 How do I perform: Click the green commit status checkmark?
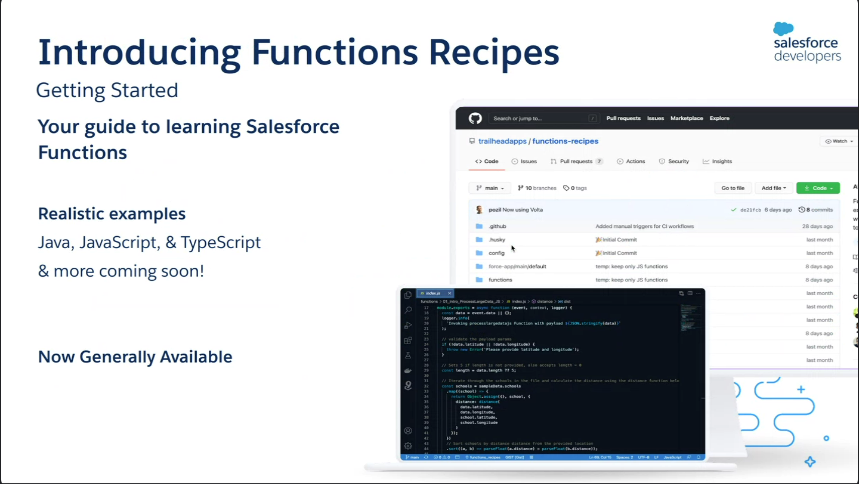(734, 209)
